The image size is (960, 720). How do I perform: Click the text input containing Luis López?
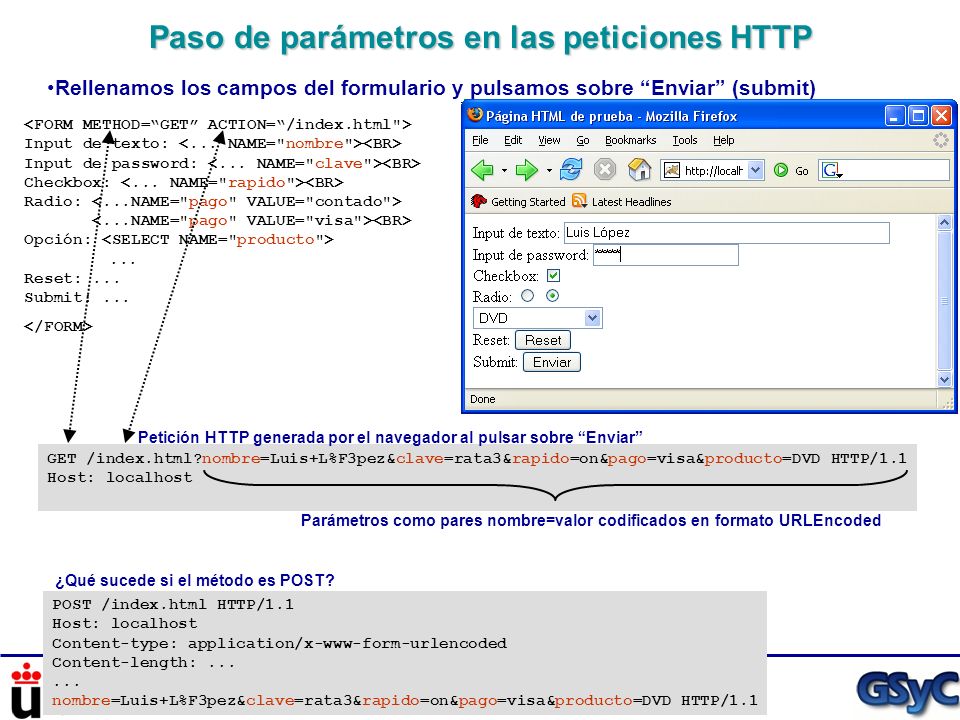[727, 233]
